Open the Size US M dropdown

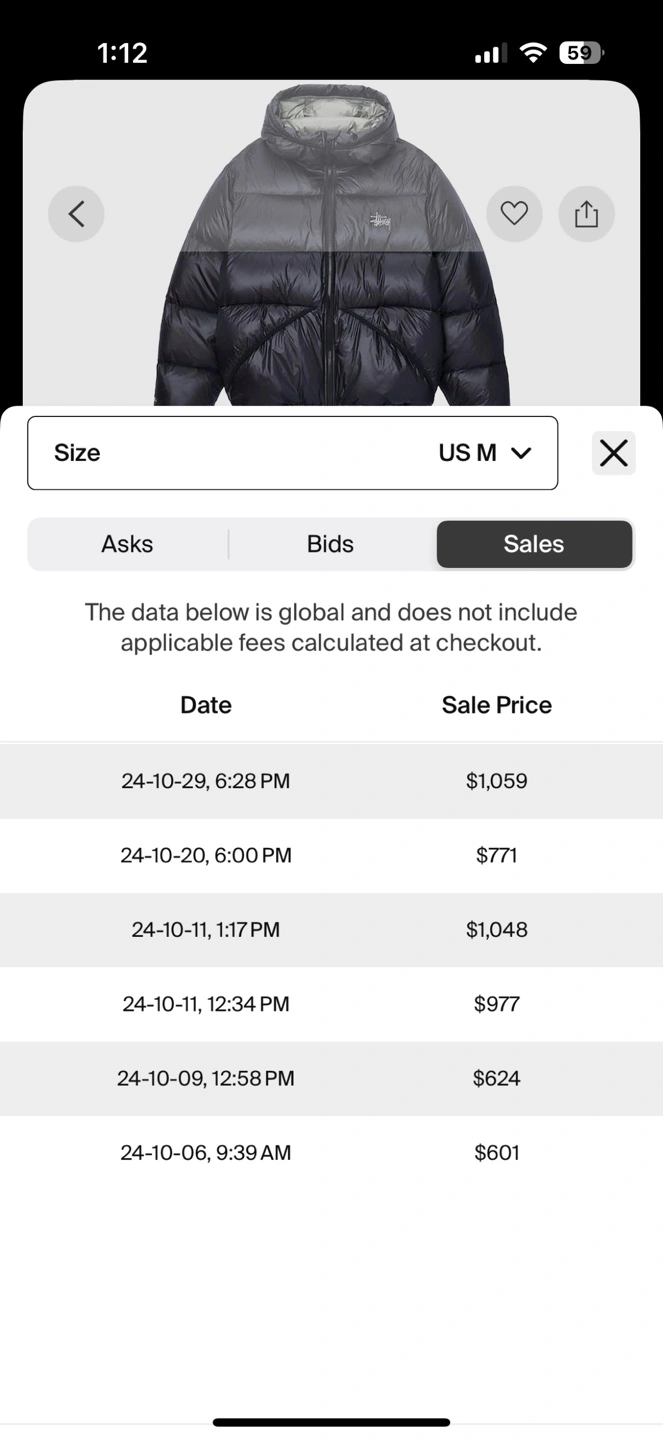(292, 453)
